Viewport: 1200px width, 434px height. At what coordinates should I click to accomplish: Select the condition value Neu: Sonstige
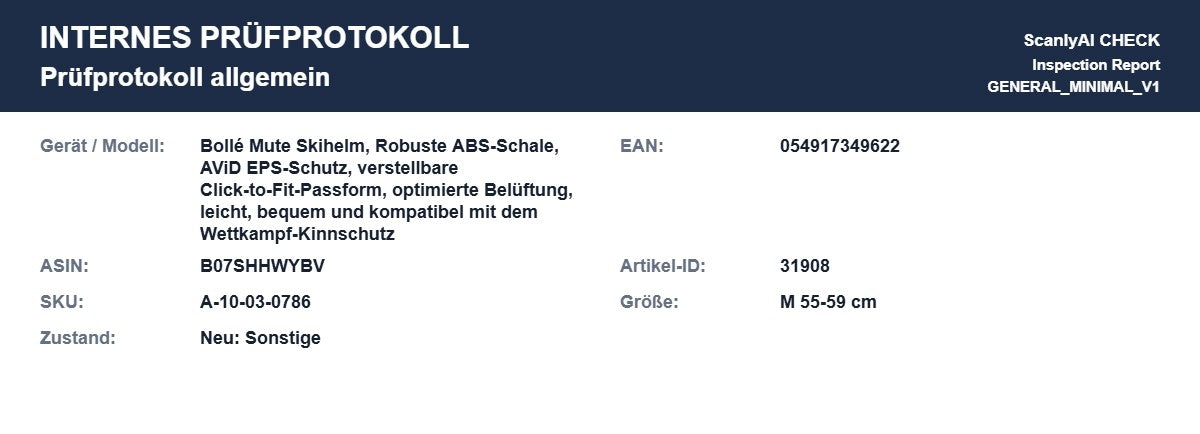coord(260,338)
